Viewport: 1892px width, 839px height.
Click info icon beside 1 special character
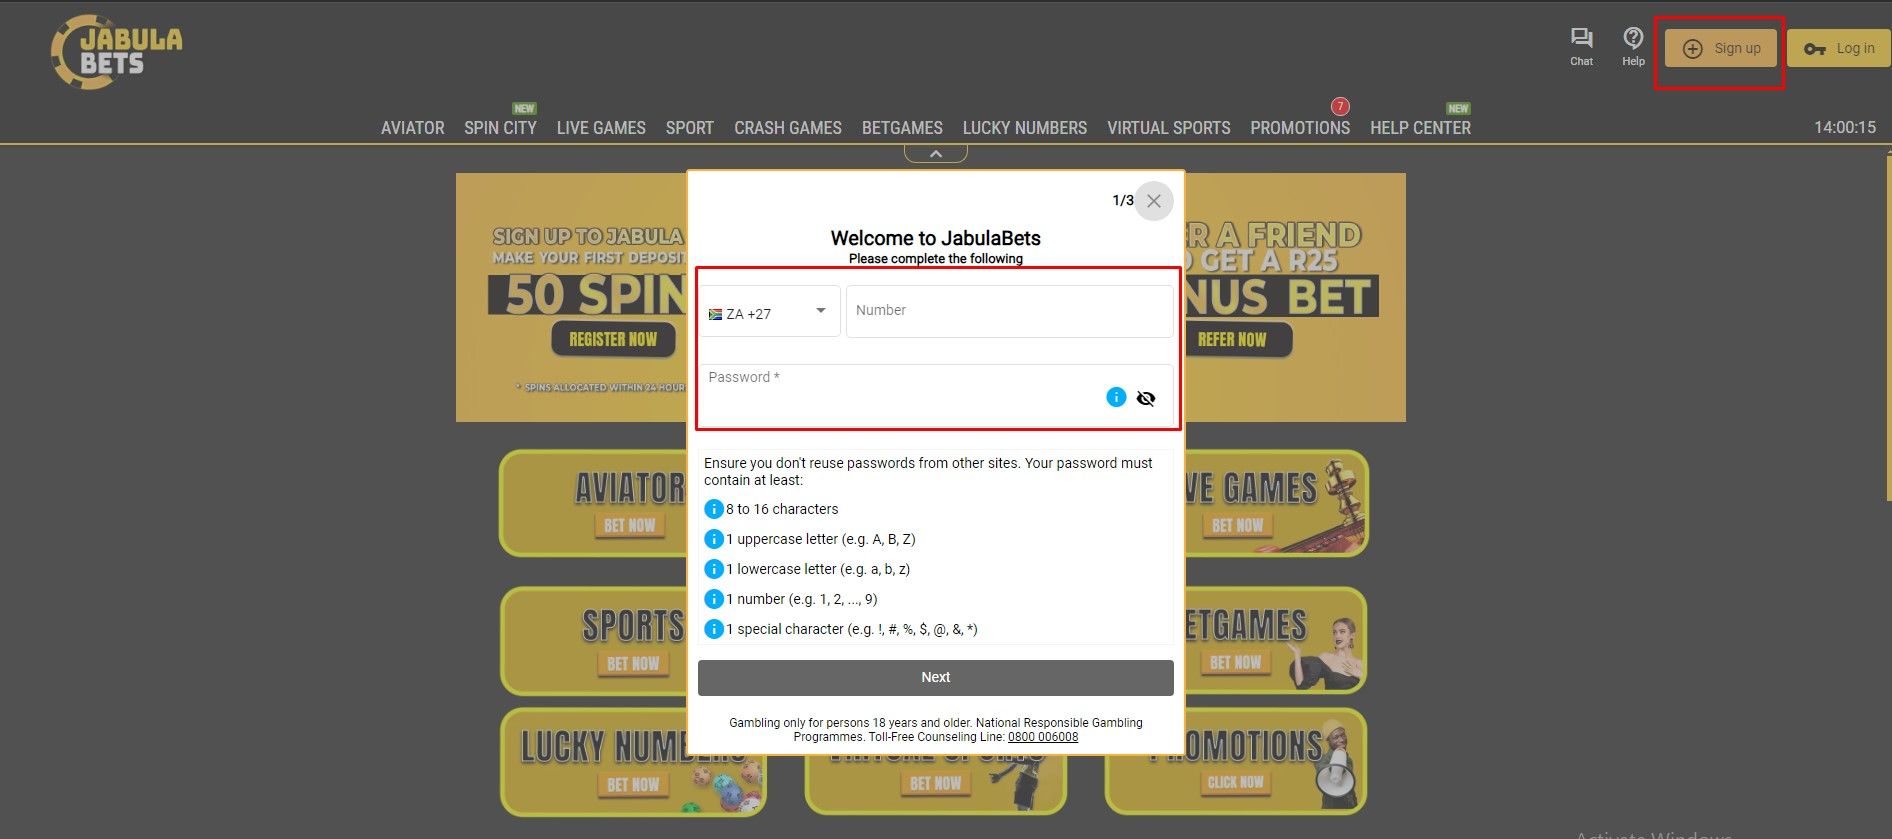click(714, 629)
